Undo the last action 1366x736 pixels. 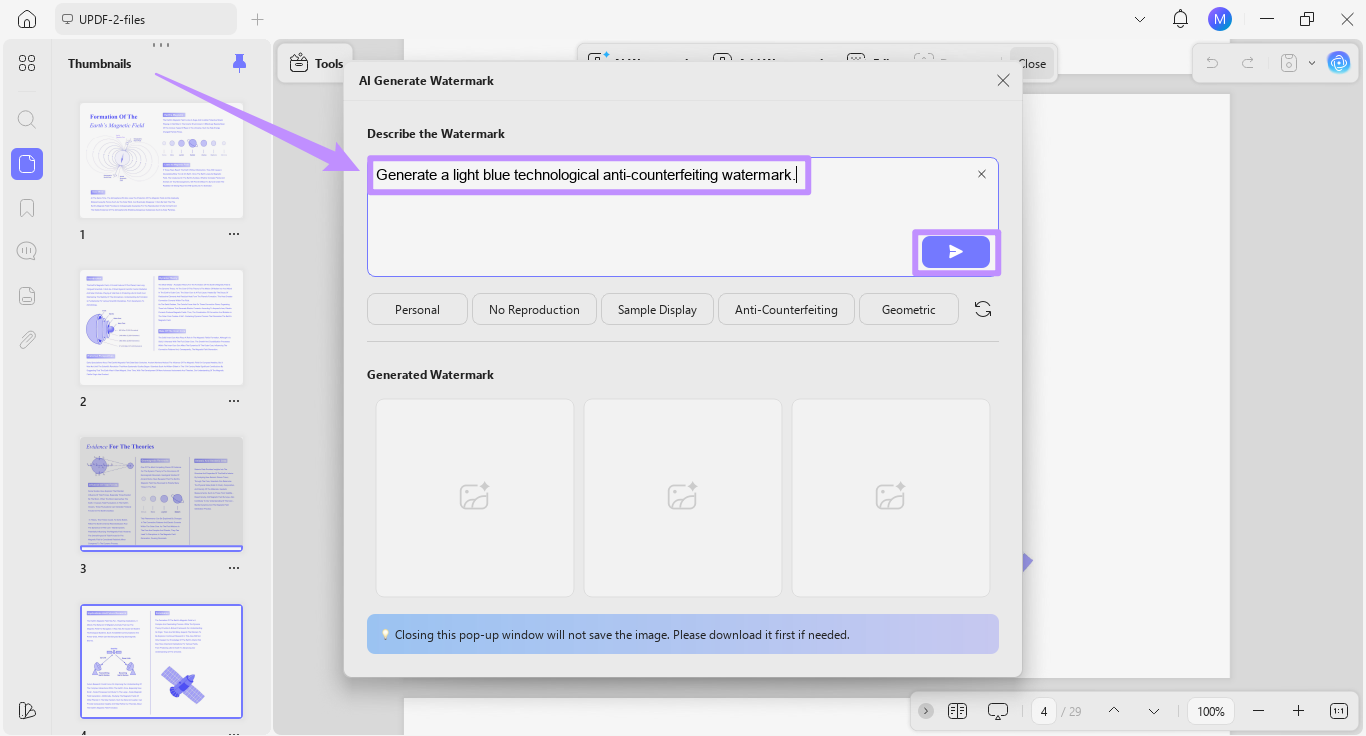pos(1212,63)
